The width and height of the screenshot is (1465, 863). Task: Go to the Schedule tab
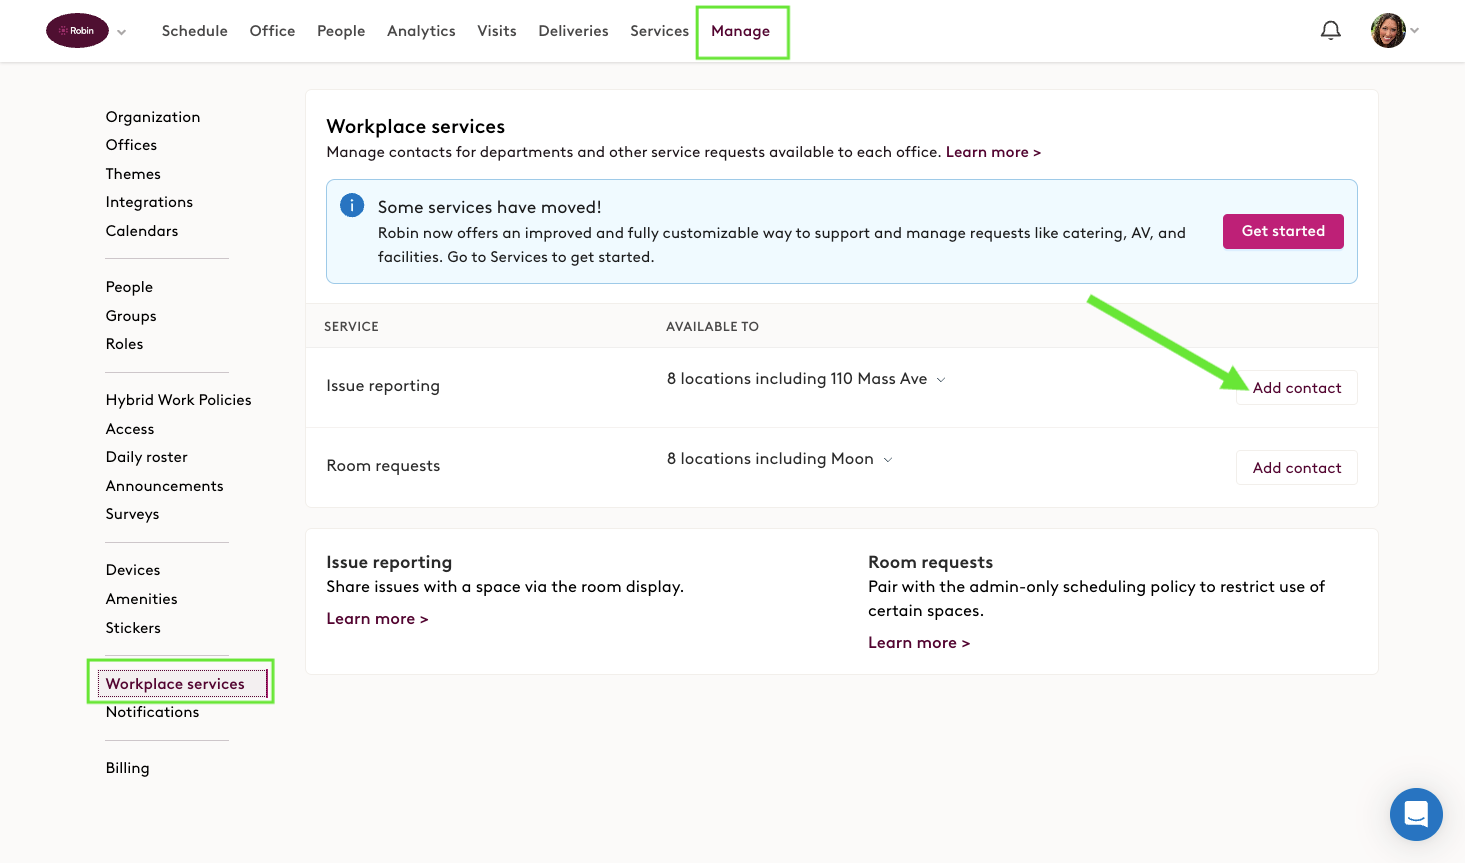point(195,31)
